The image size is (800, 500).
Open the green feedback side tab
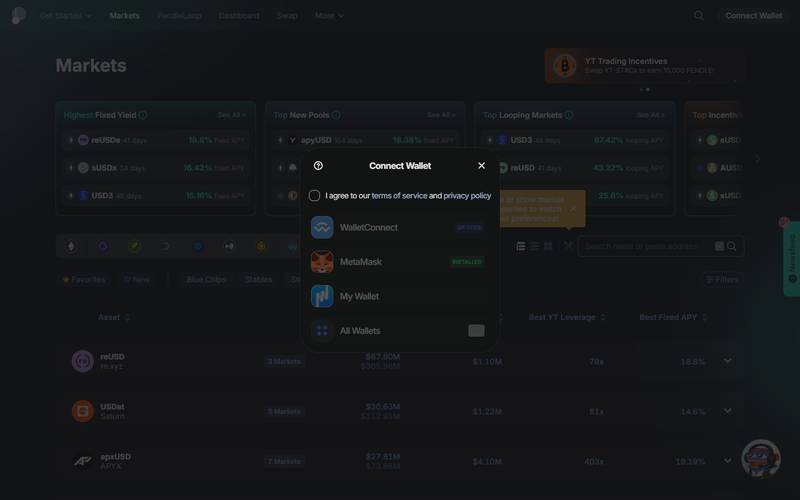(792, 259)
